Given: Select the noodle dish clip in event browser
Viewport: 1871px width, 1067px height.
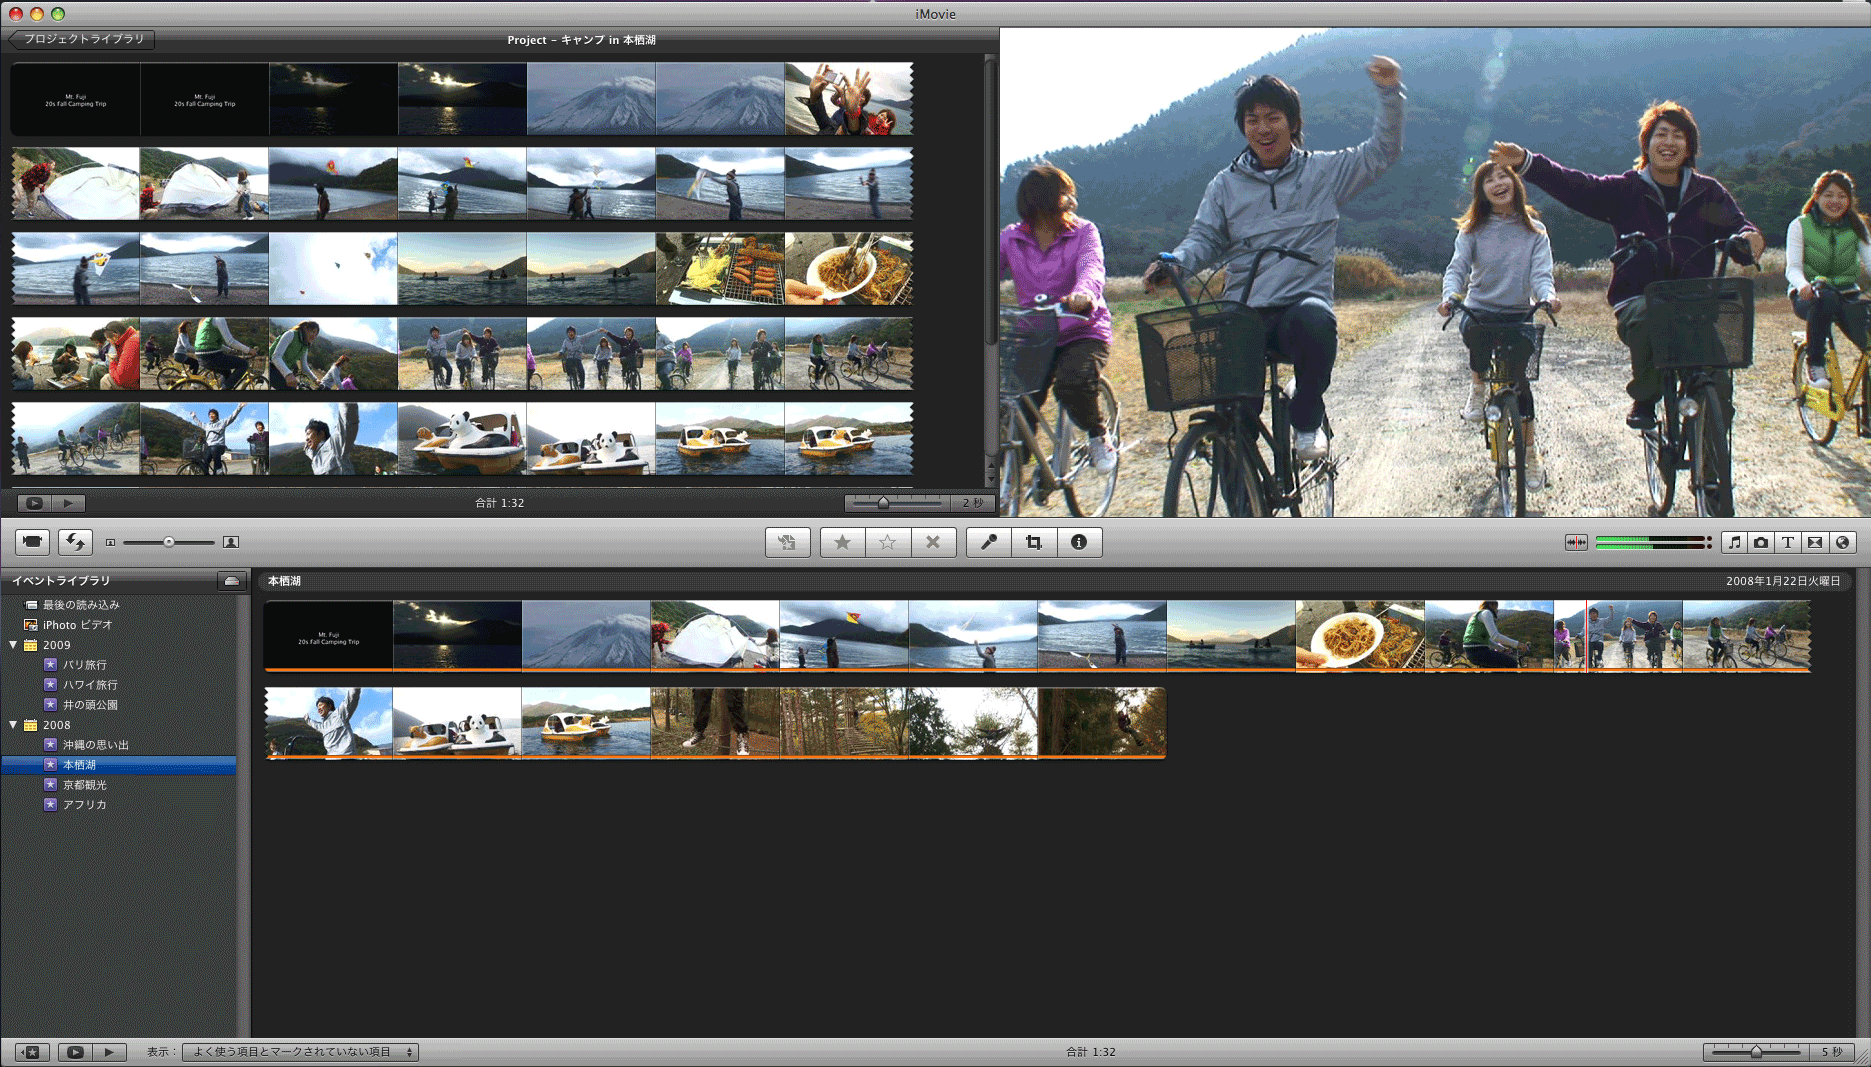Looking at the screenshot, I should click(1359, 636).
